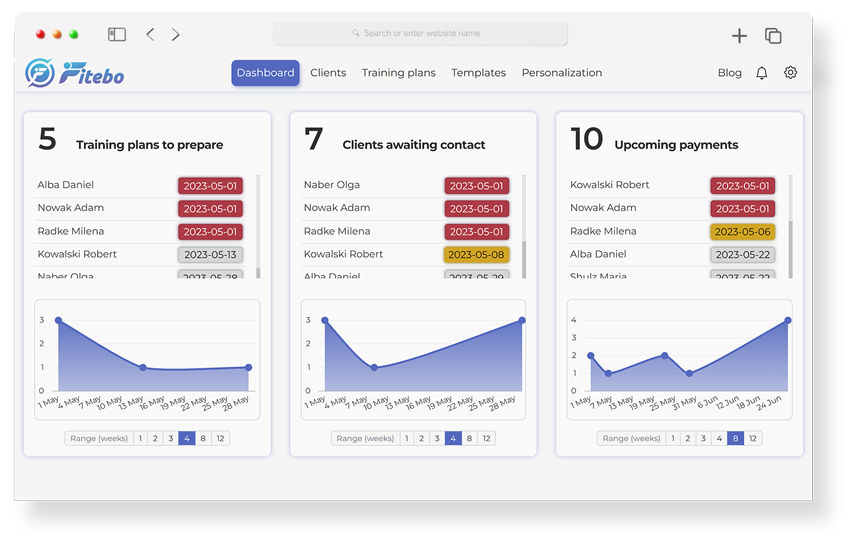Viewport: 850px width, 540px height.
Task: Click the Fitebo logo icon
Action: tap(40, 73)
